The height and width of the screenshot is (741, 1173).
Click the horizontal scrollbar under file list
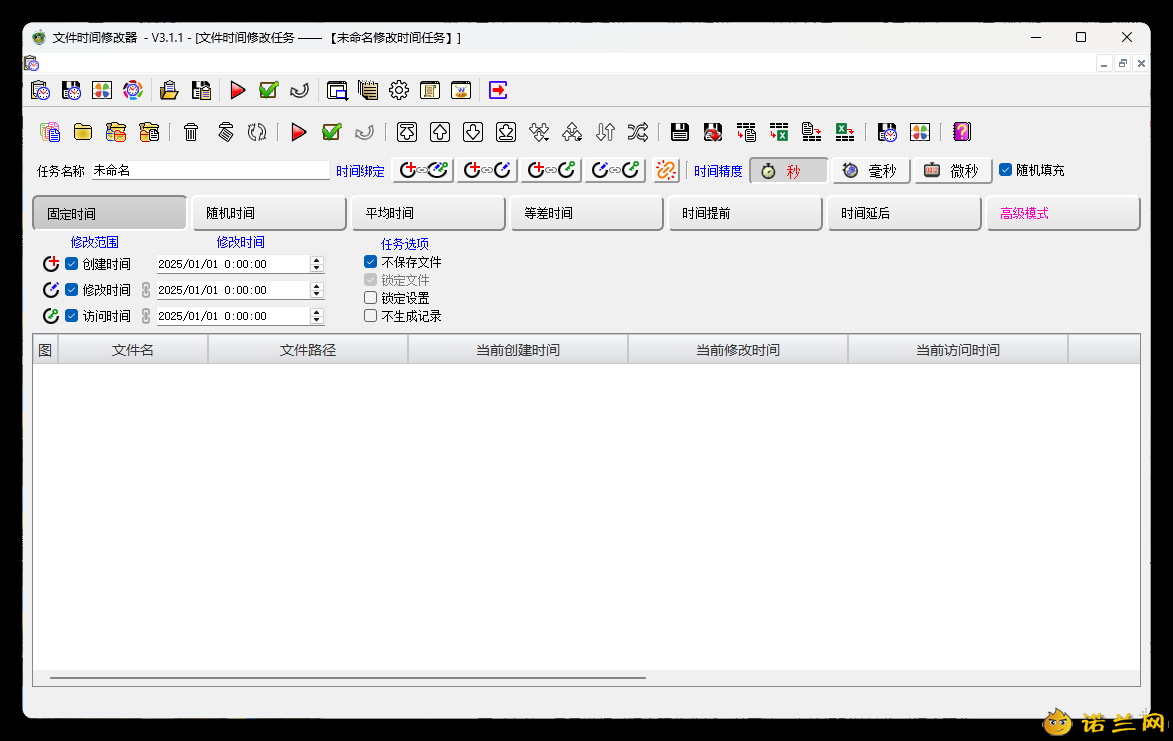[x=348, y=678]
